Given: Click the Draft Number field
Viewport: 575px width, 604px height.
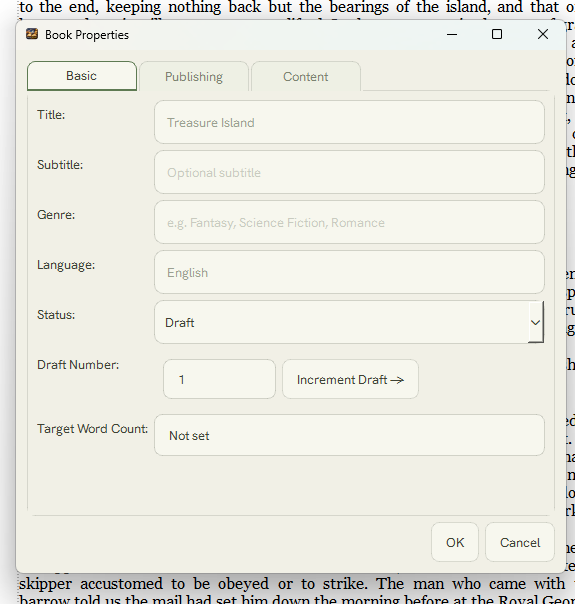Looking at the screenshot, I should click(219, 379).
